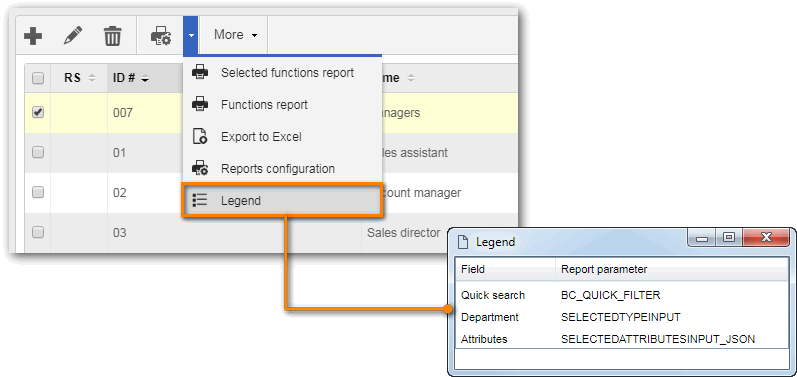Minimize the Legend window
Viewport: 797px width, 377px height.
[702, 238]
